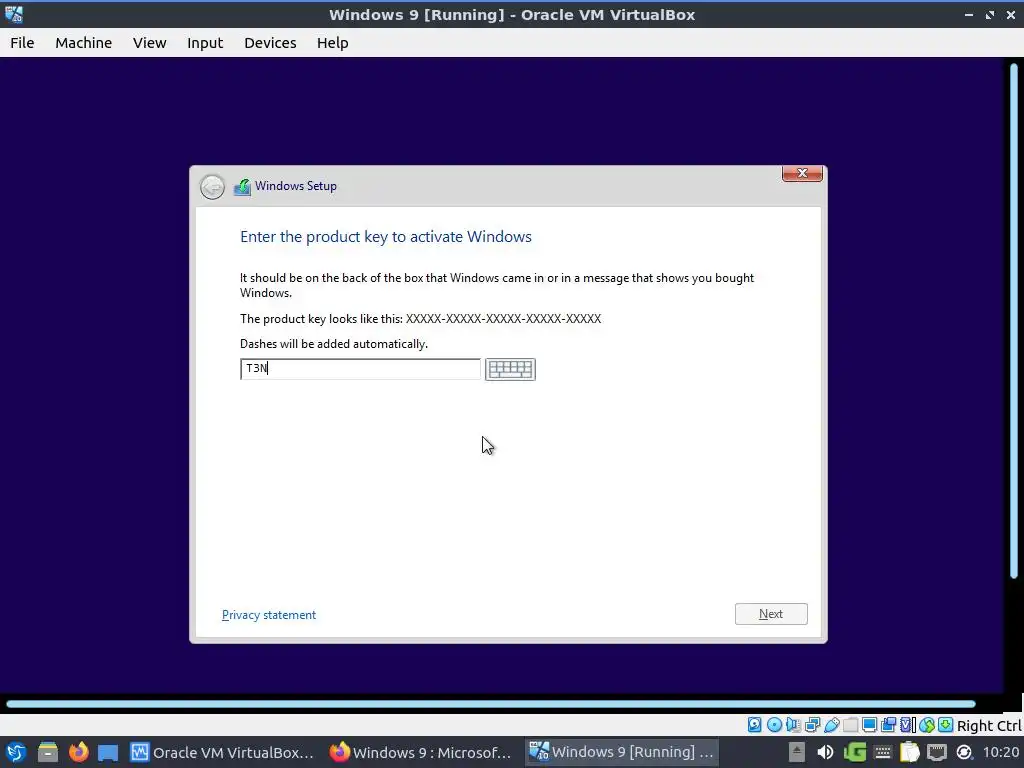Click the product key input field
This screenshot has width=1024, height=768.
360,369
